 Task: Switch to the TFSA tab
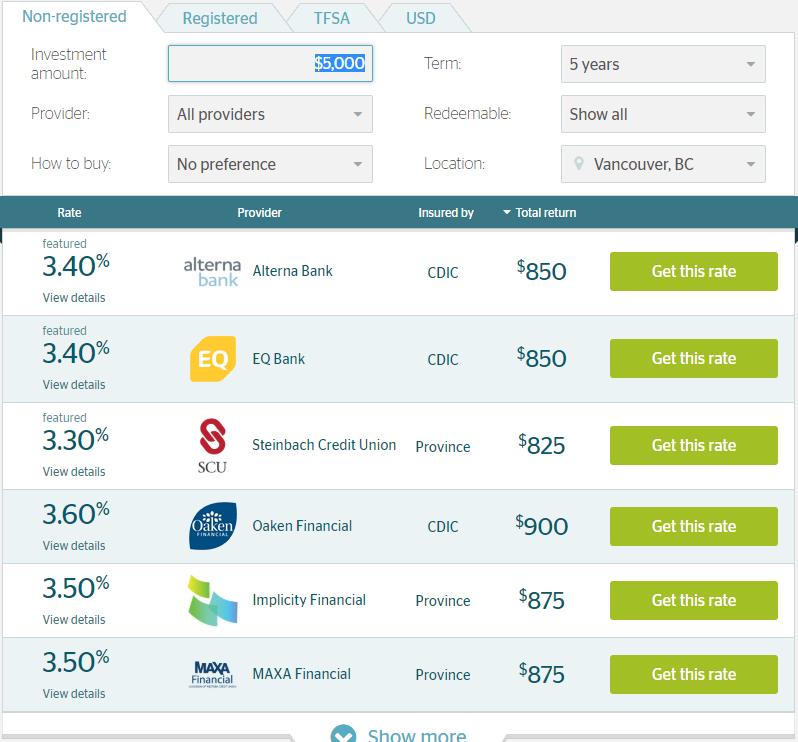[331, 18]
